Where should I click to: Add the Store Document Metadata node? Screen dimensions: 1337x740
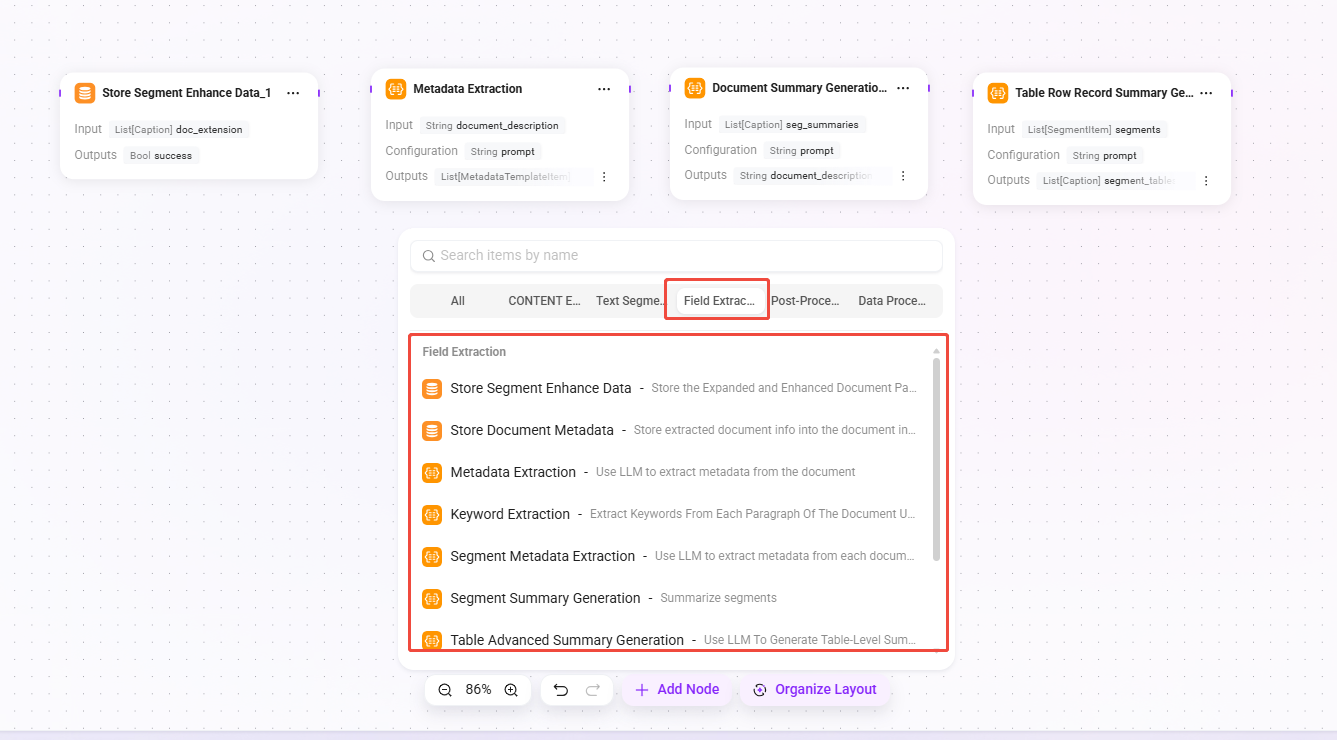[670, 431]
